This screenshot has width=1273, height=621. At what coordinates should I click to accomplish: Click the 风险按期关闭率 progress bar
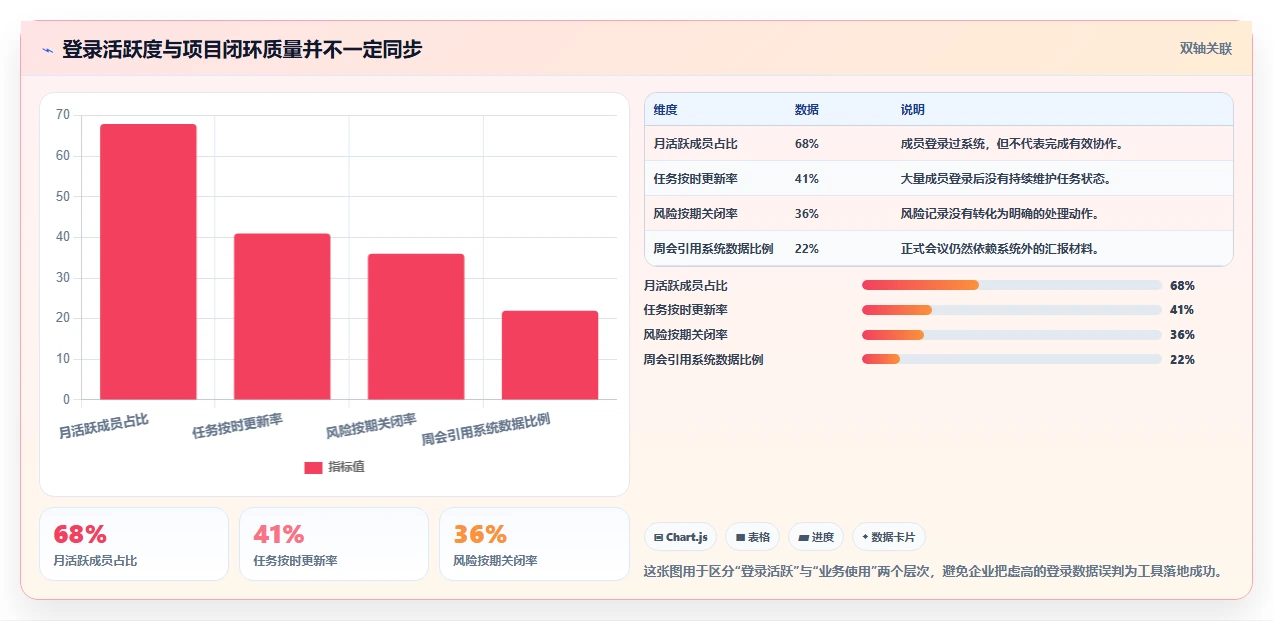click(1012, 335)
